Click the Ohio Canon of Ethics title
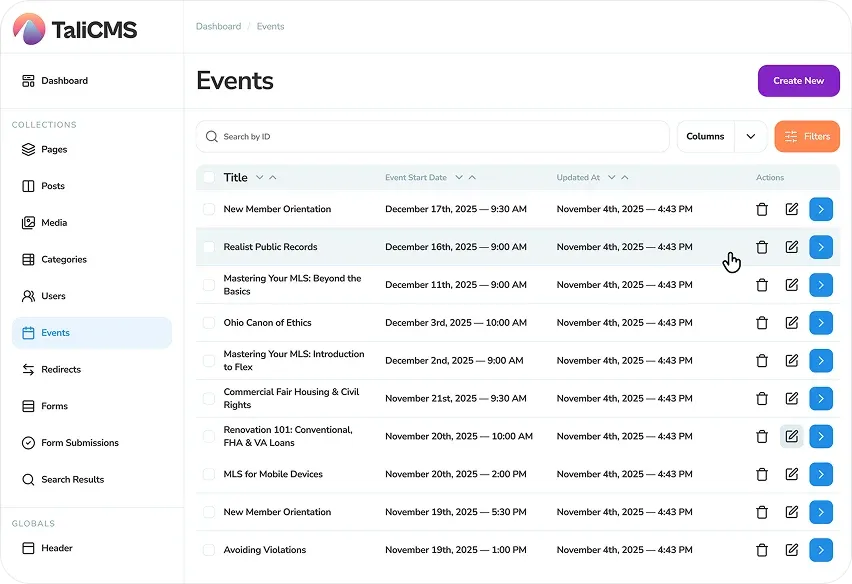The width and height of the screenshot is (852, 584). click(267, 323)
